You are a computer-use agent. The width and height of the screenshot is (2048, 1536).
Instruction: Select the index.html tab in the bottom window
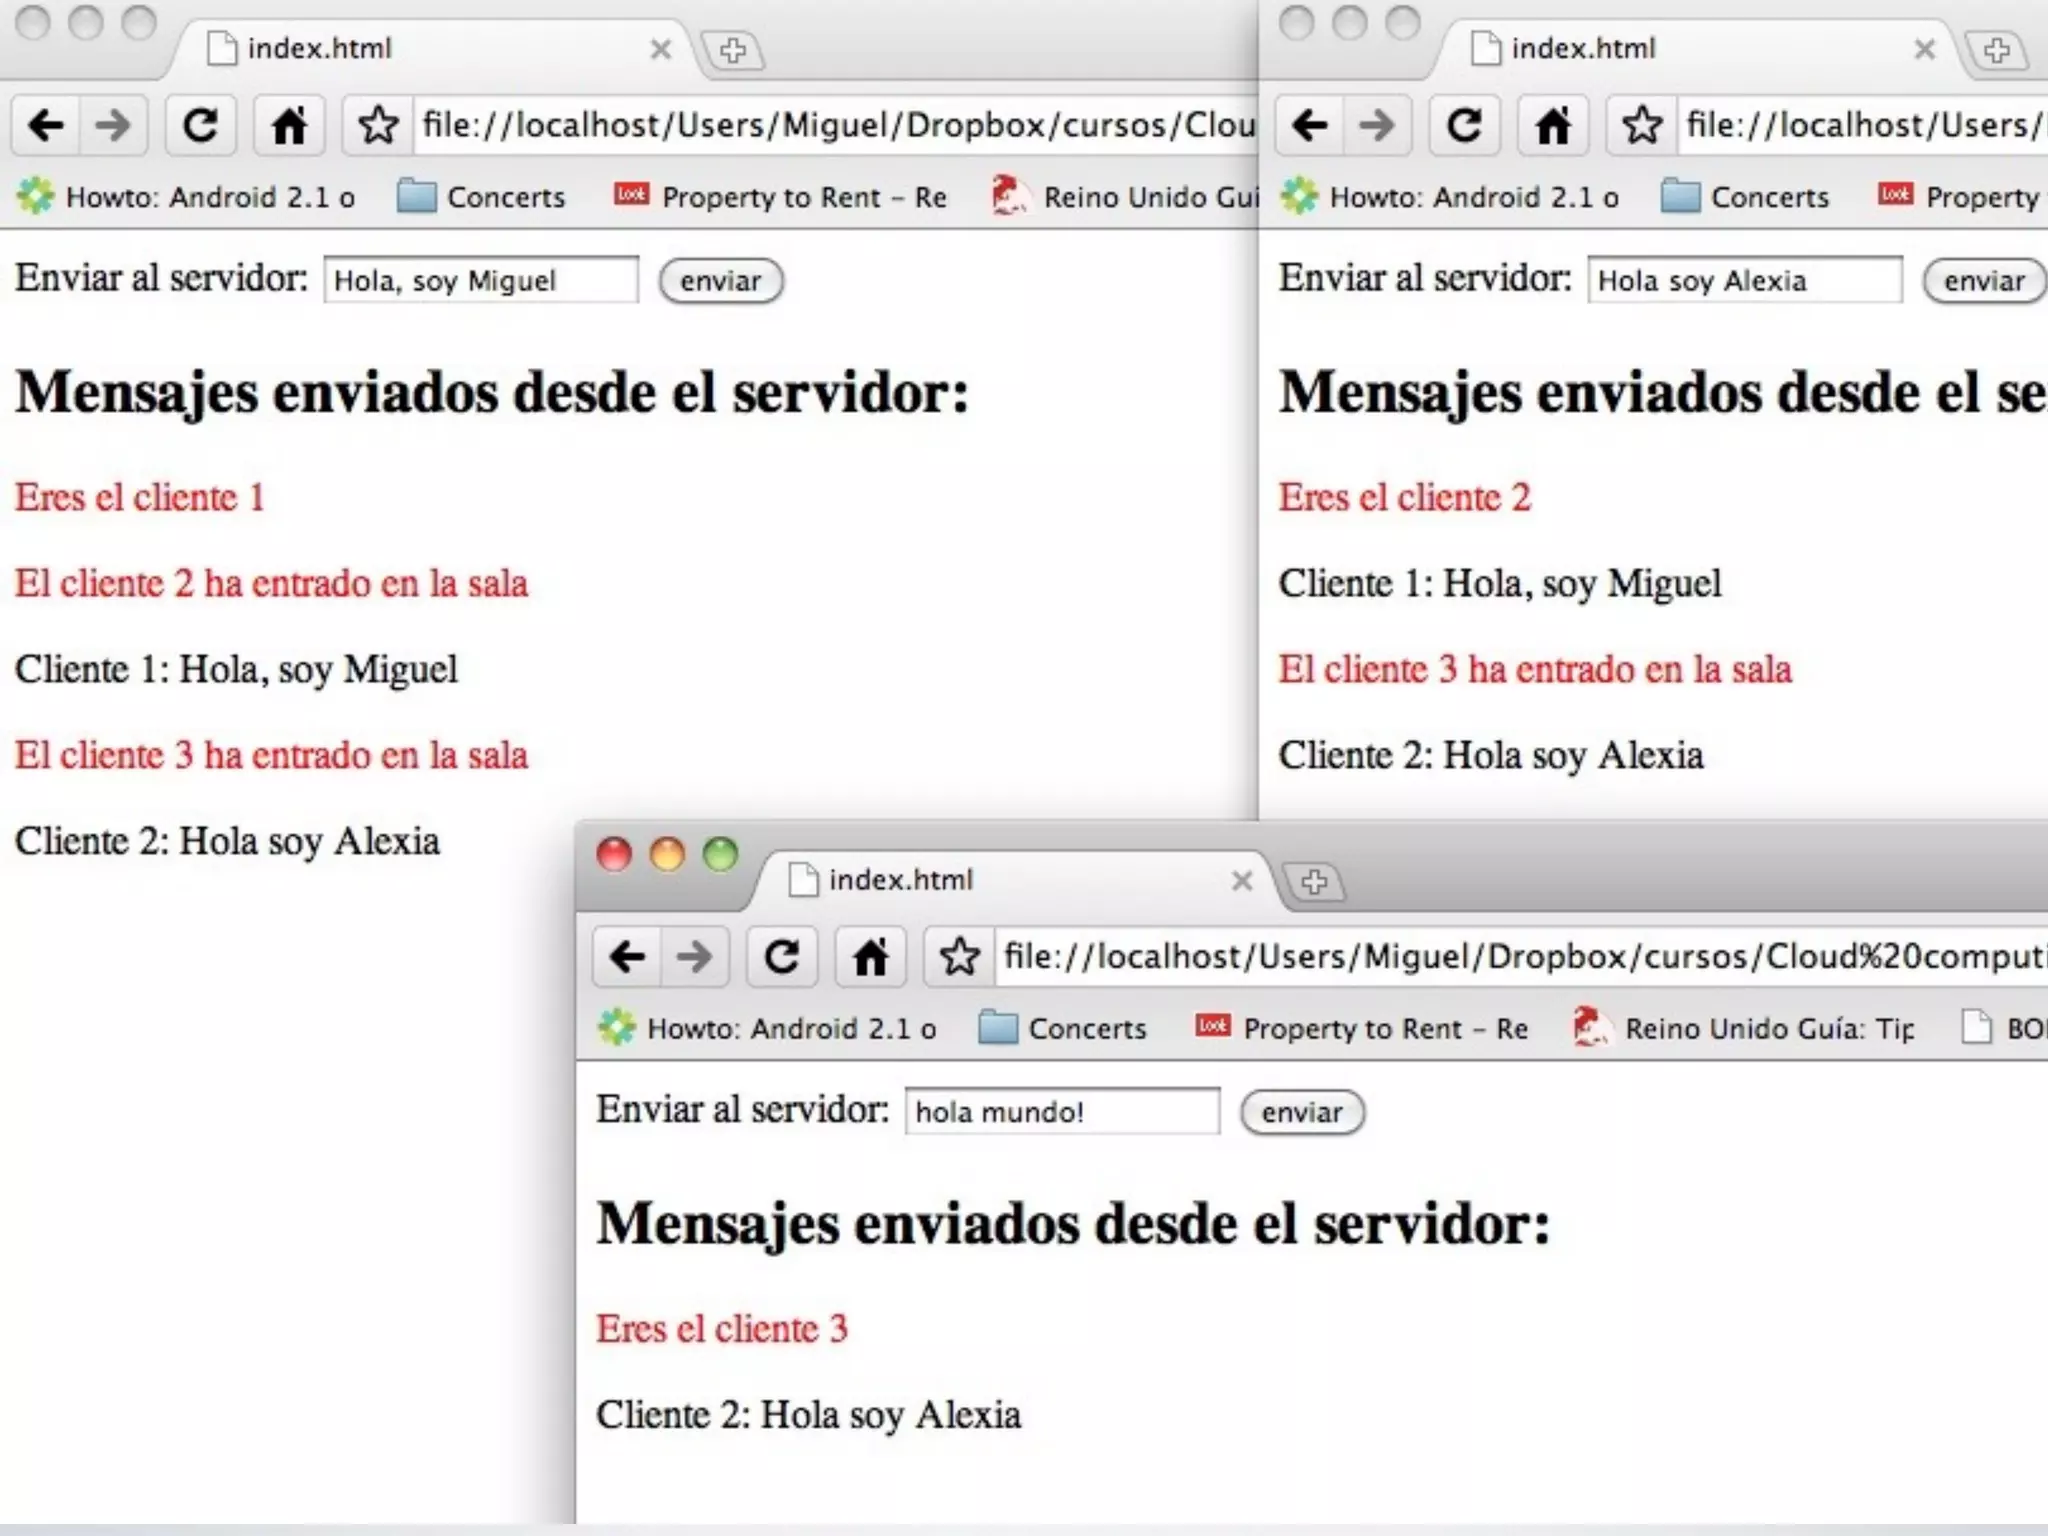point(900,880)
